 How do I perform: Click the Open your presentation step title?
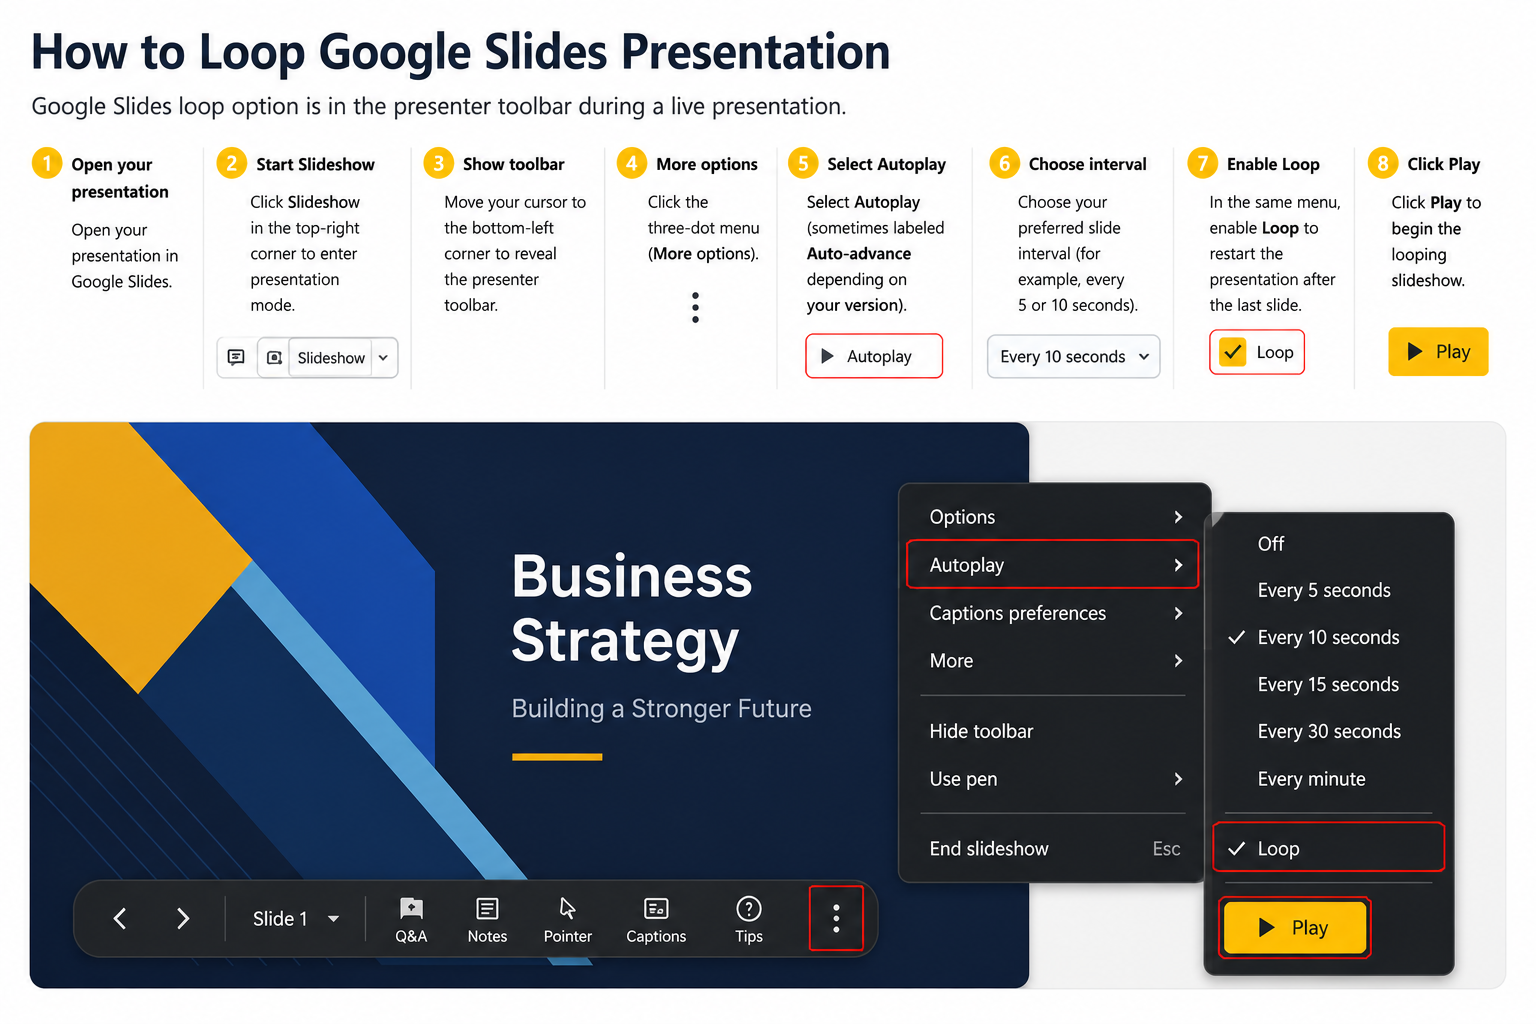click(120, 177)
